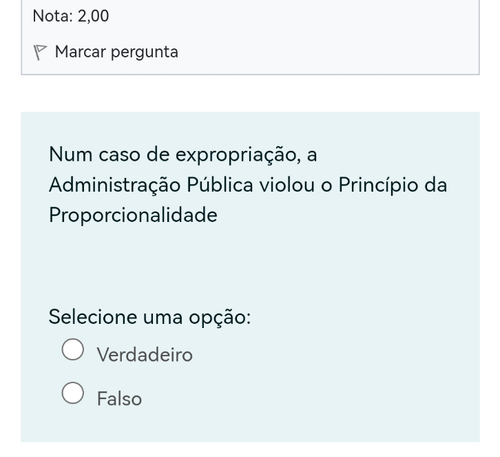This screenshot has height=457, width=500.
Task: Click the line starting 'Administração Pública violou'
Action: [248, 185]
